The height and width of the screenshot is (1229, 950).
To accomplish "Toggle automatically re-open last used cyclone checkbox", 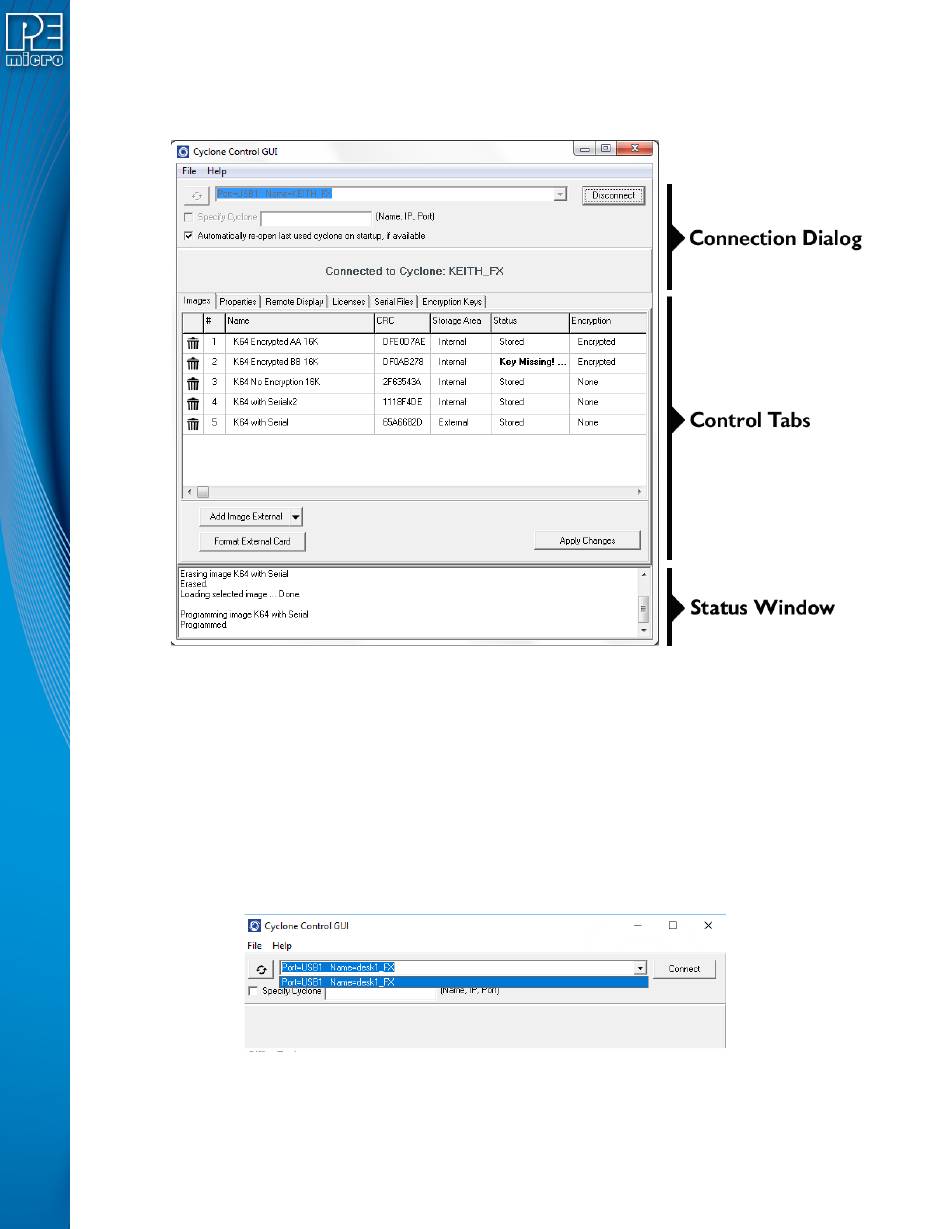I will click(x=188, y=236).
